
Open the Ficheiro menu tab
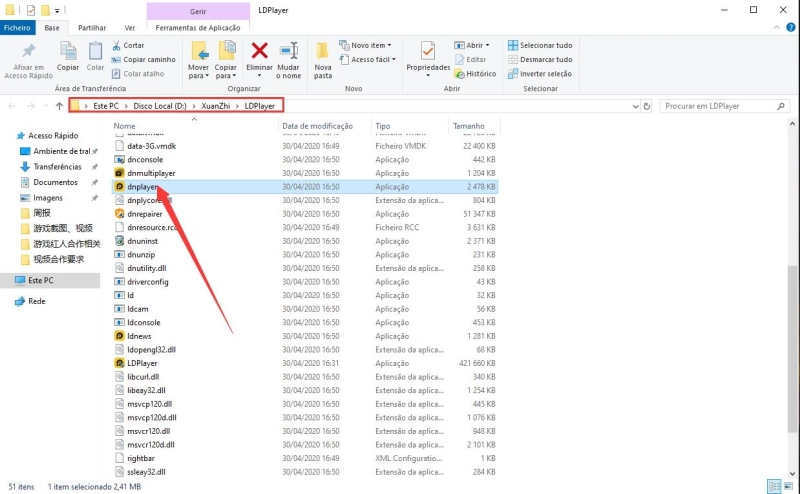pyautogui.click(x=18, y=28)
